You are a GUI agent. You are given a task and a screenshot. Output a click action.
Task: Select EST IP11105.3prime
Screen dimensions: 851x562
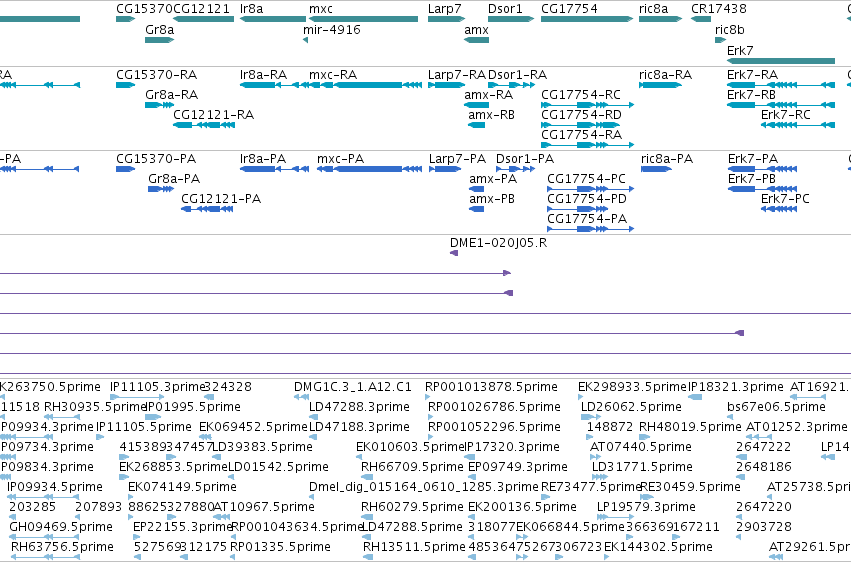pyautogui.click(x=157, y=387)
